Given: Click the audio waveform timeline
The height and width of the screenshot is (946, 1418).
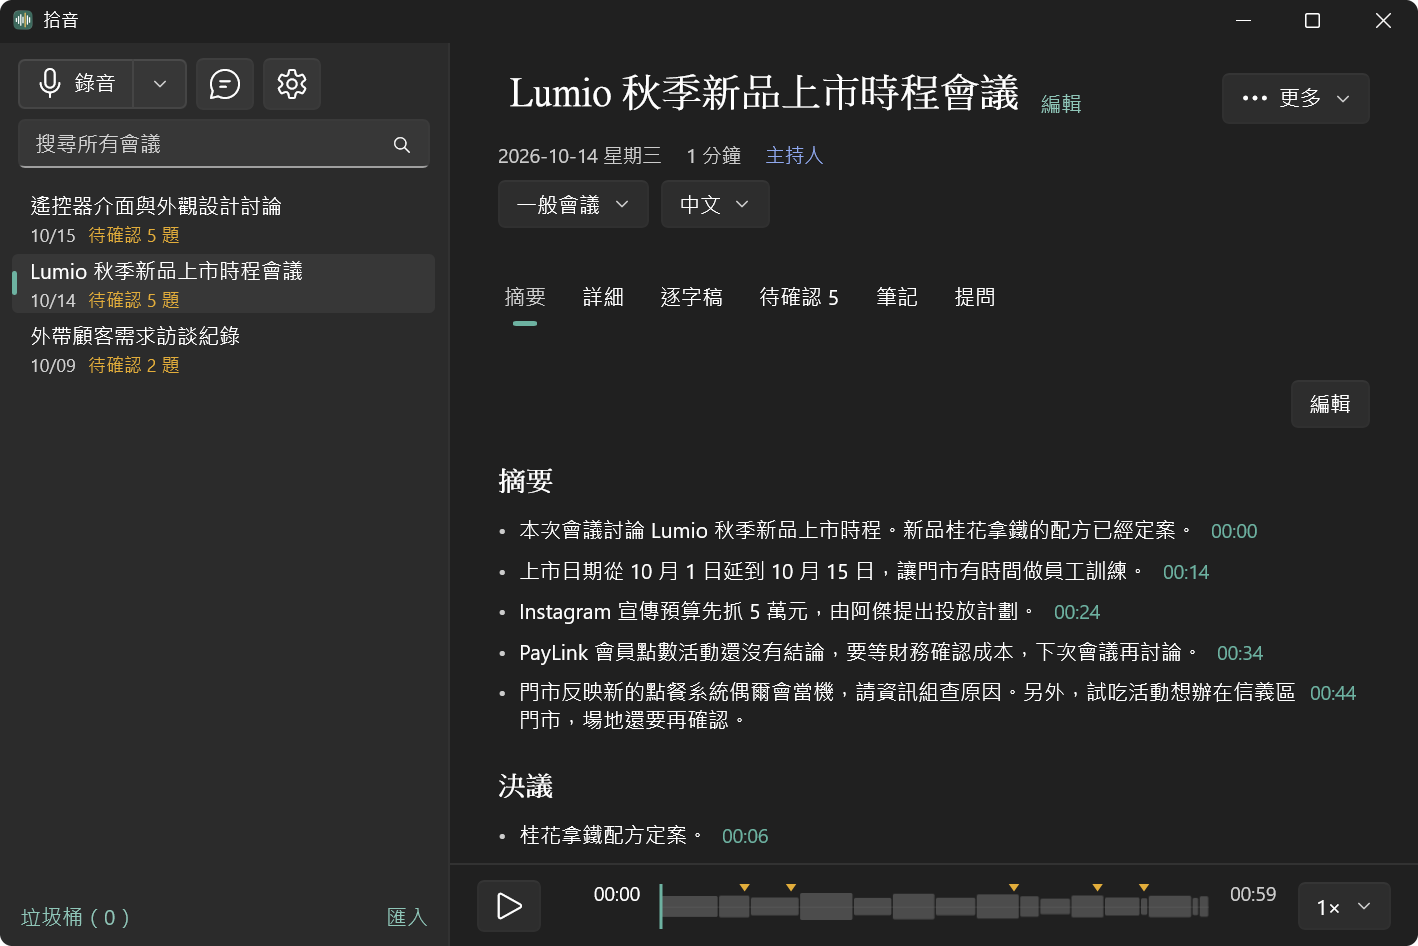Looking at the screenshot, I should [x=934, y=906].
